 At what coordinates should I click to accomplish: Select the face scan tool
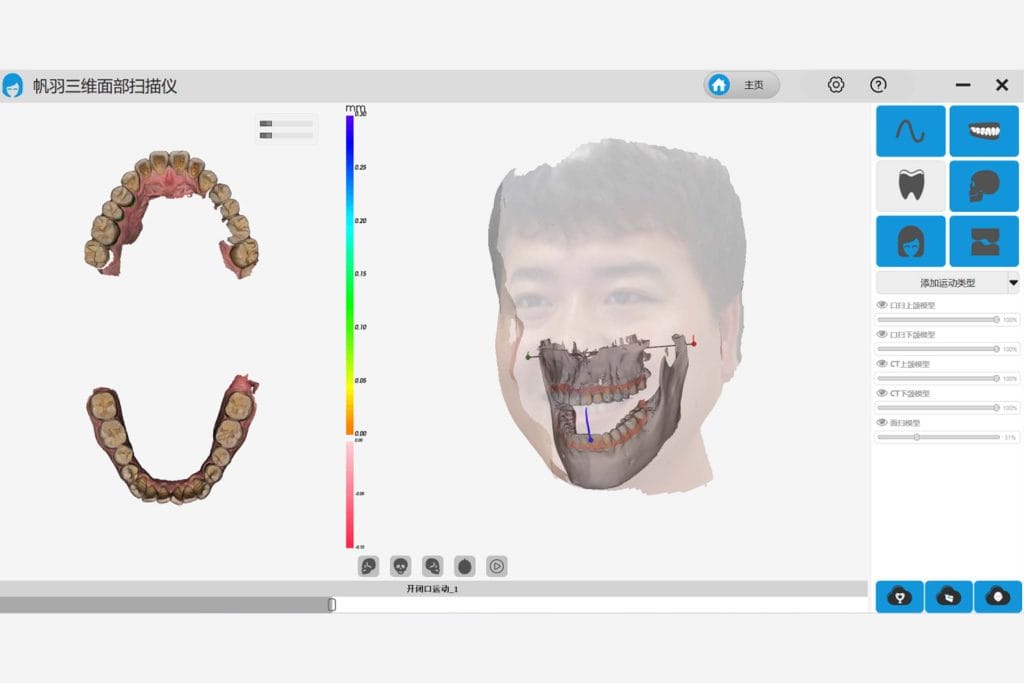coord(910,240)
